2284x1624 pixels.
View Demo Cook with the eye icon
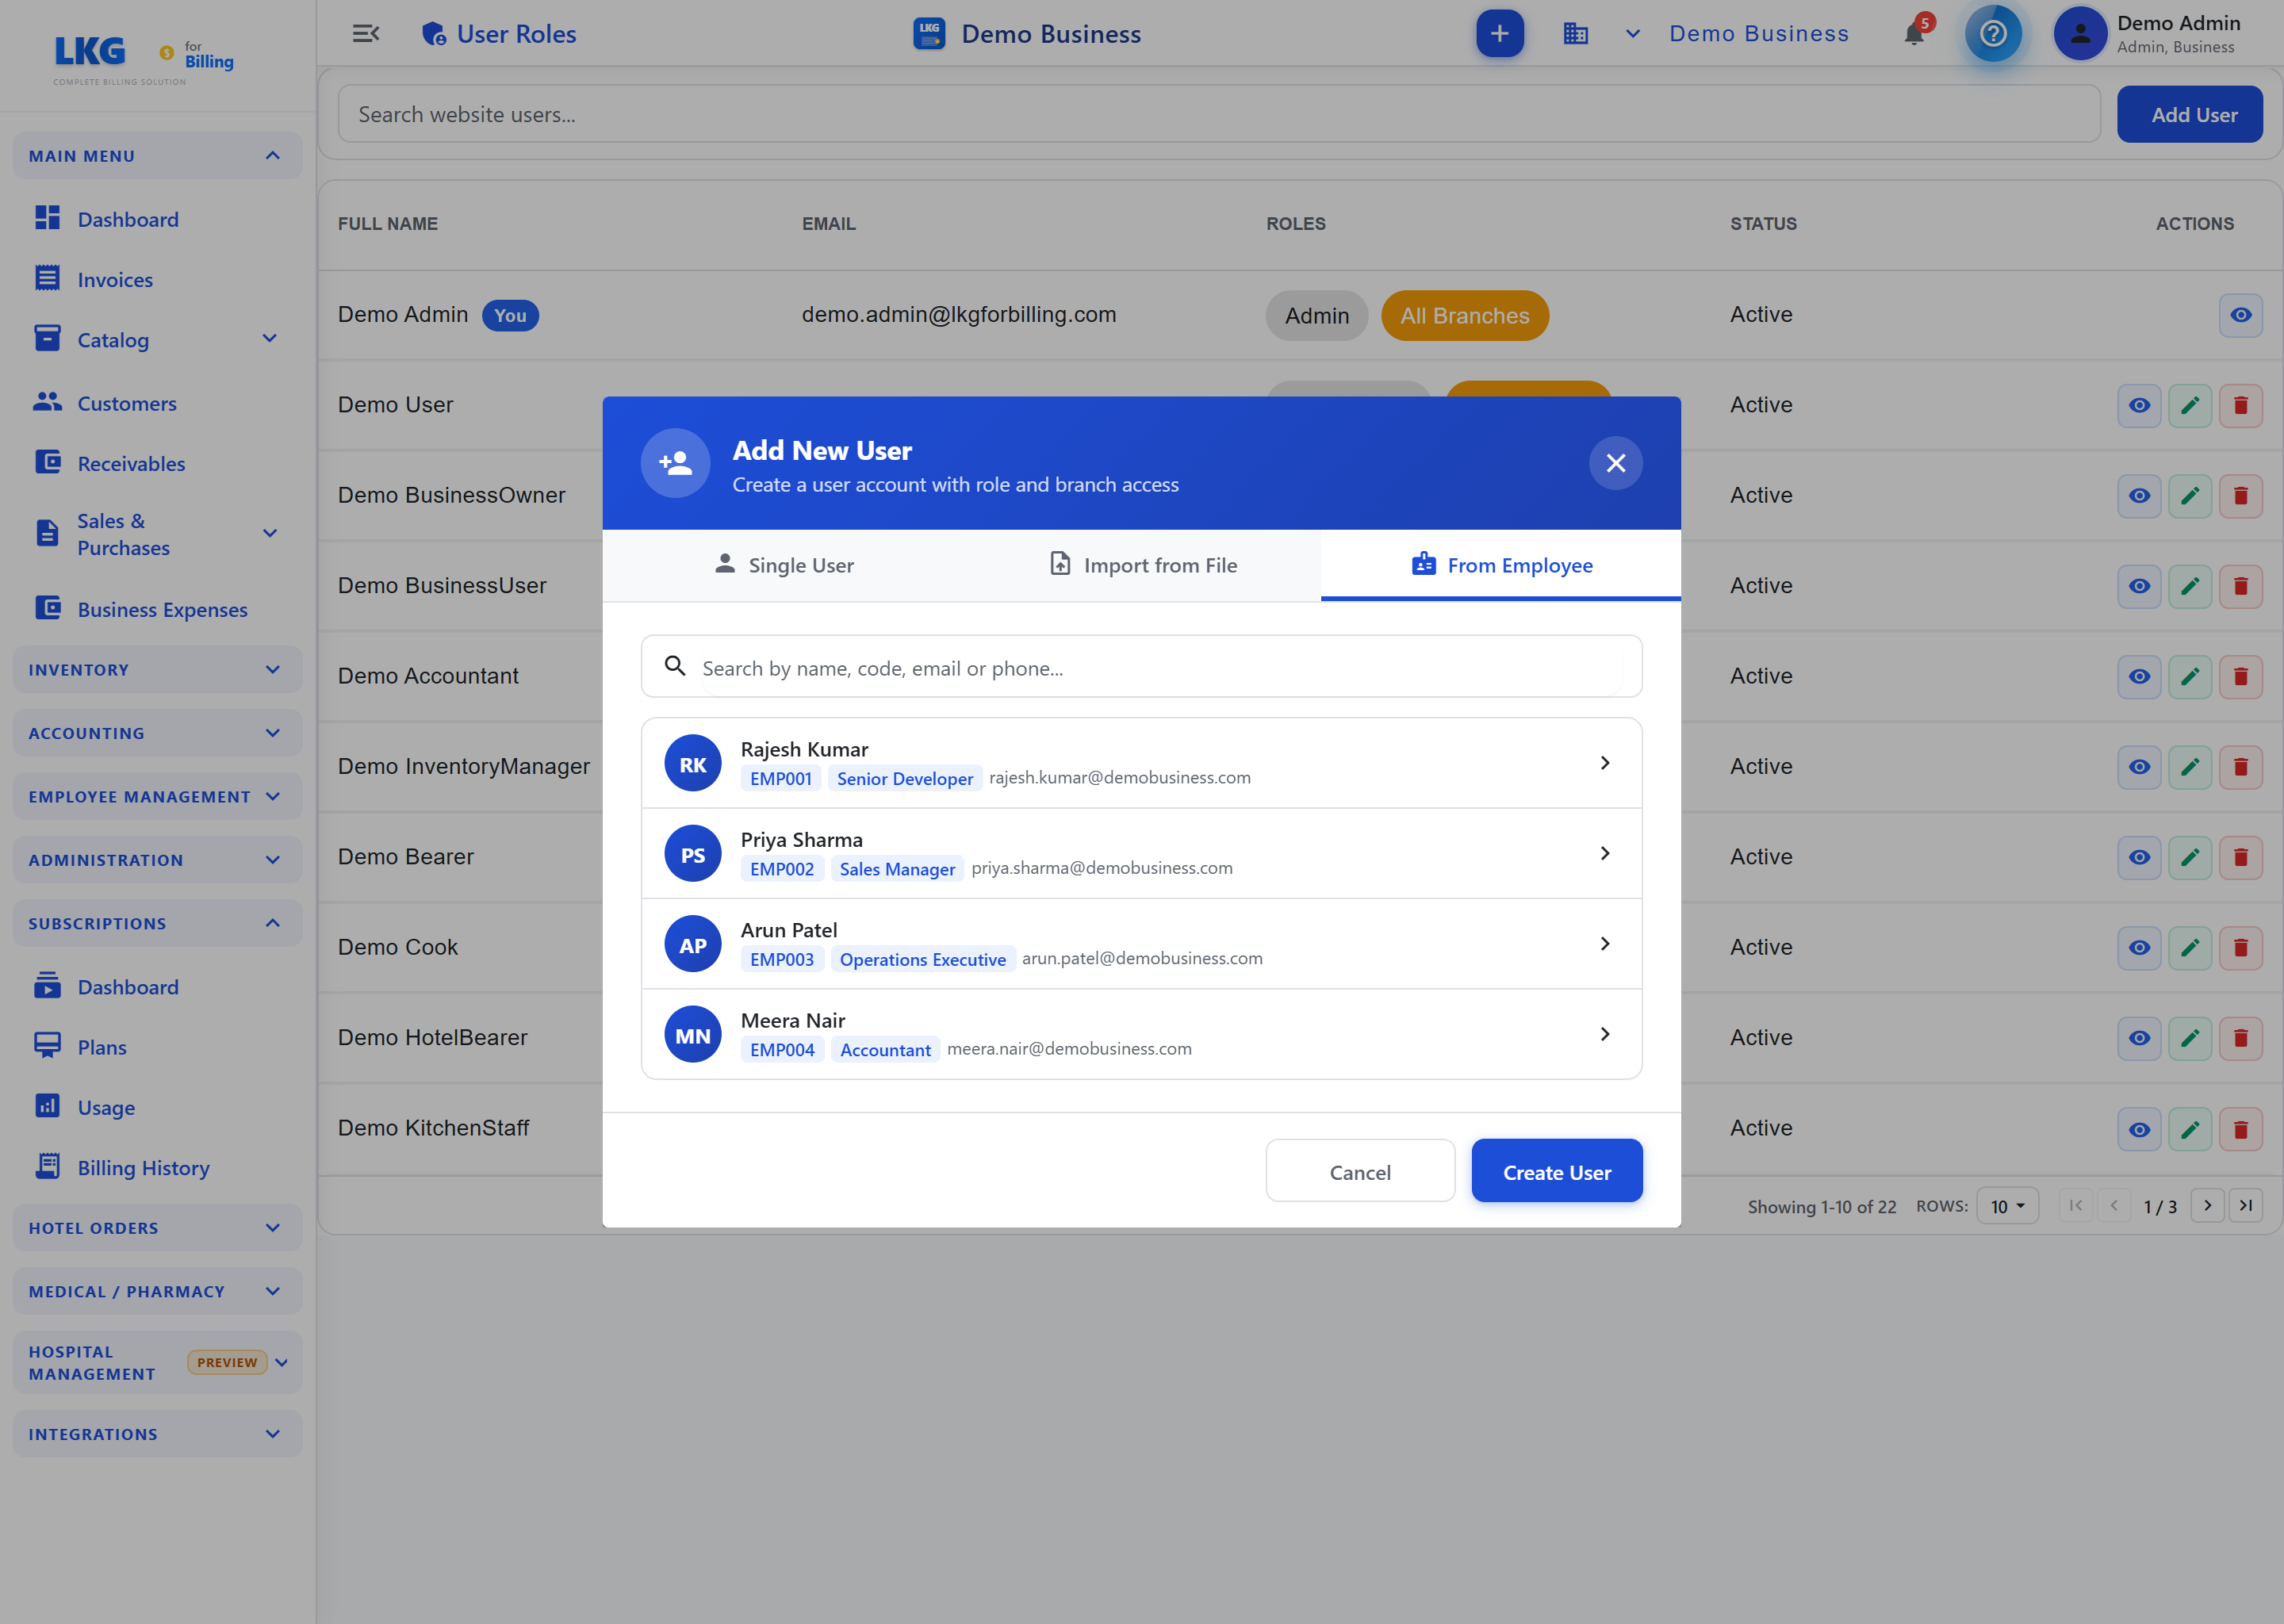point(2139,948)
